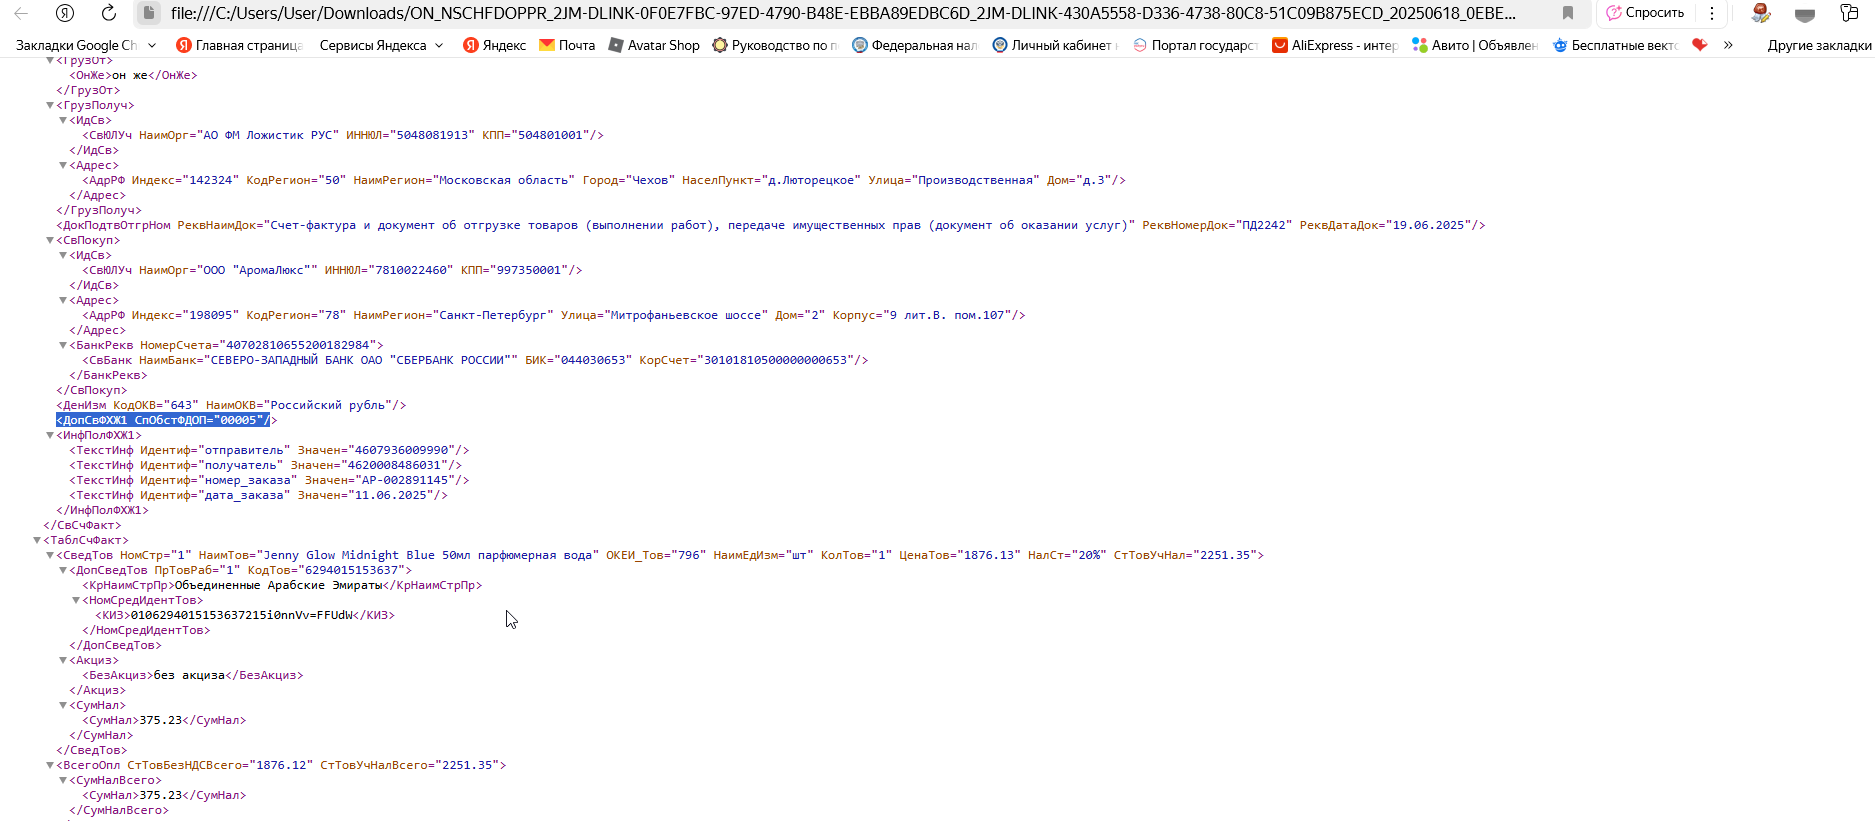
Task: Focus the address bar showing the file:/// path
Action: [843, 13]
